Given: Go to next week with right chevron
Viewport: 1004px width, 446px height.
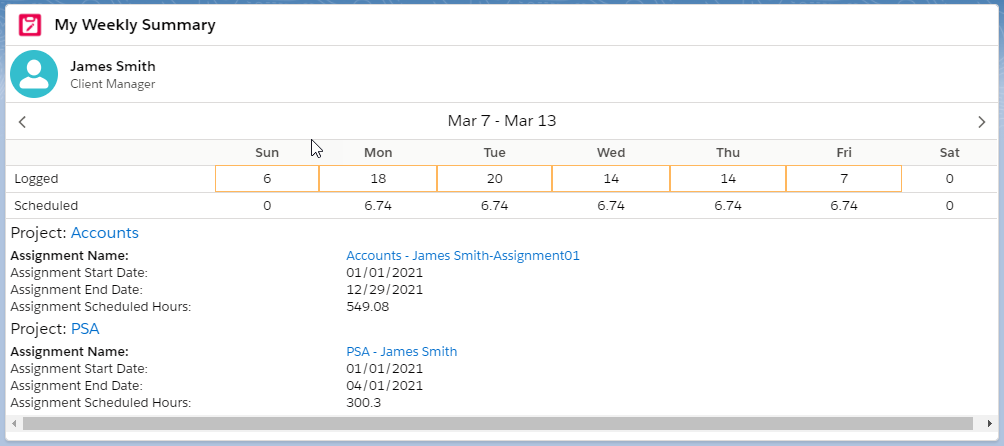Looking at the screenshot, I should [981, 122].
